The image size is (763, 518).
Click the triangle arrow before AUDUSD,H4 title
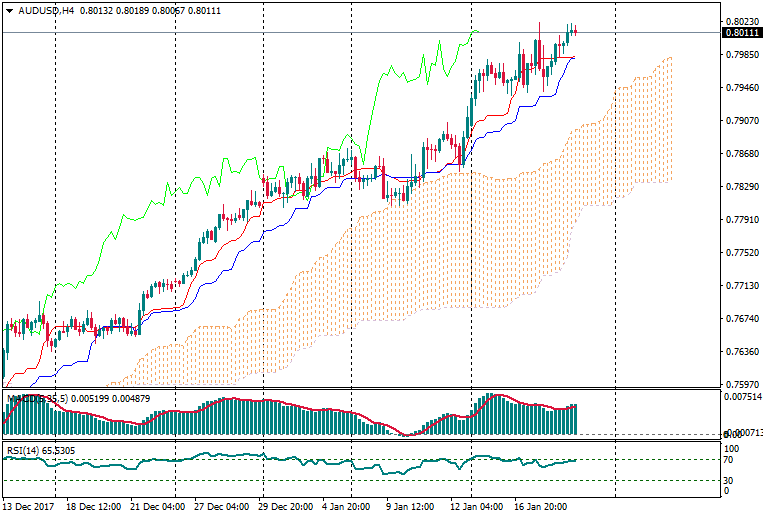pyautogui.click(x=10, y=10)
